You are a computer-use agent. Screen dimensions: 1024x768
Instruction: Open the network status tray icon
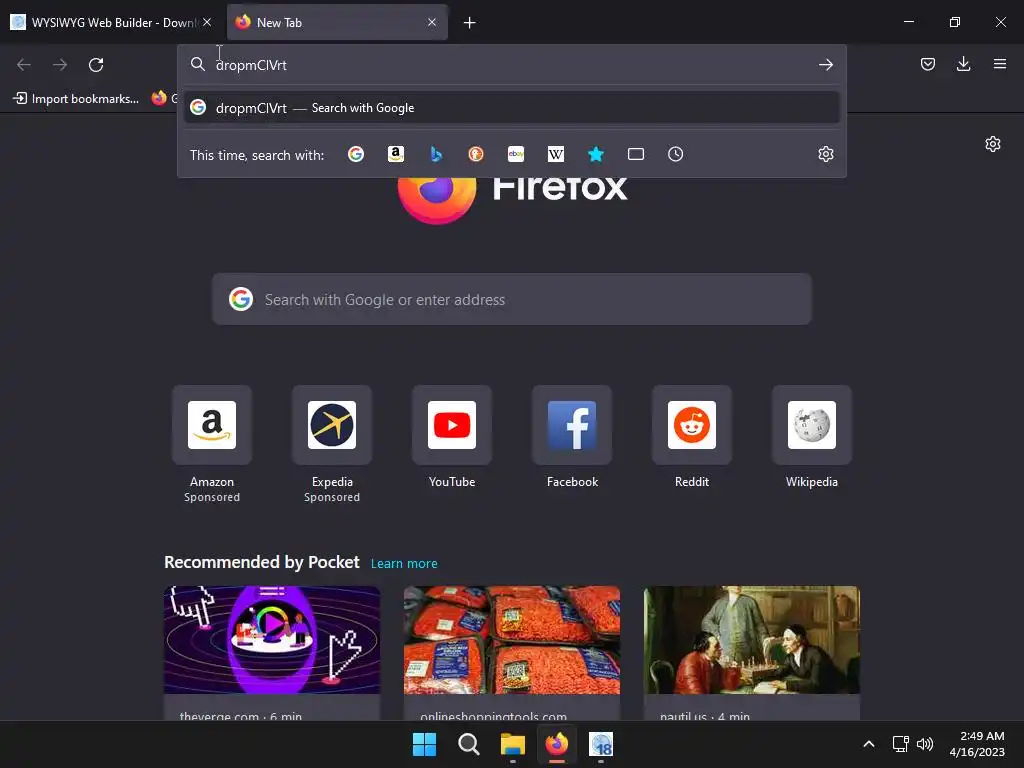(x=901, y=744)
